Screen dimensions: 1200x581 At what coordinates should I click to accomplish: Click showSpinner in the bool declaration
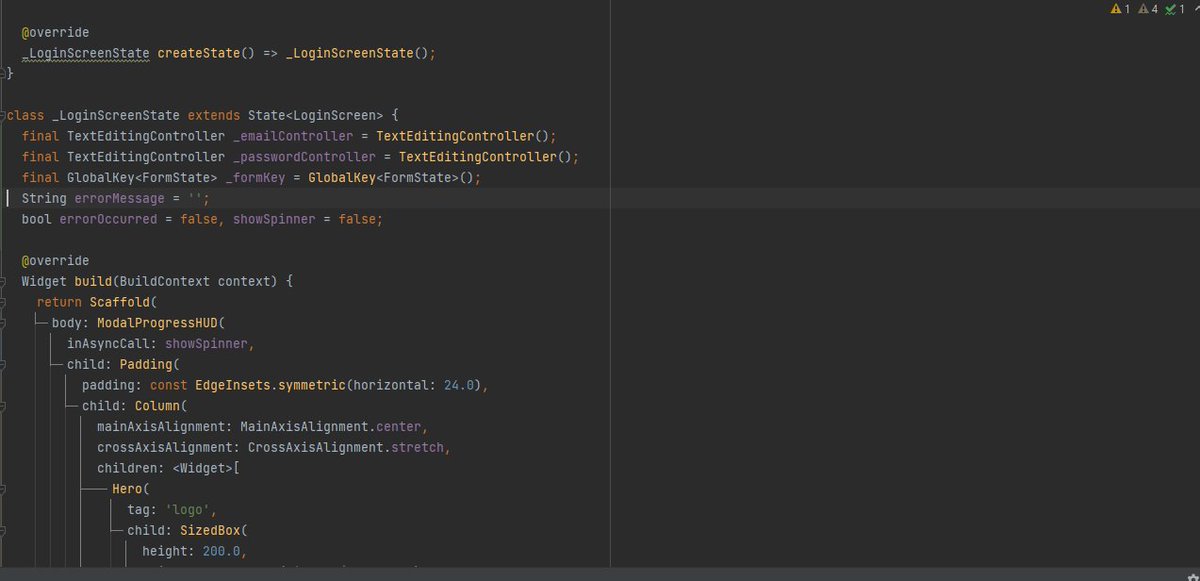(x=274, y=219)
